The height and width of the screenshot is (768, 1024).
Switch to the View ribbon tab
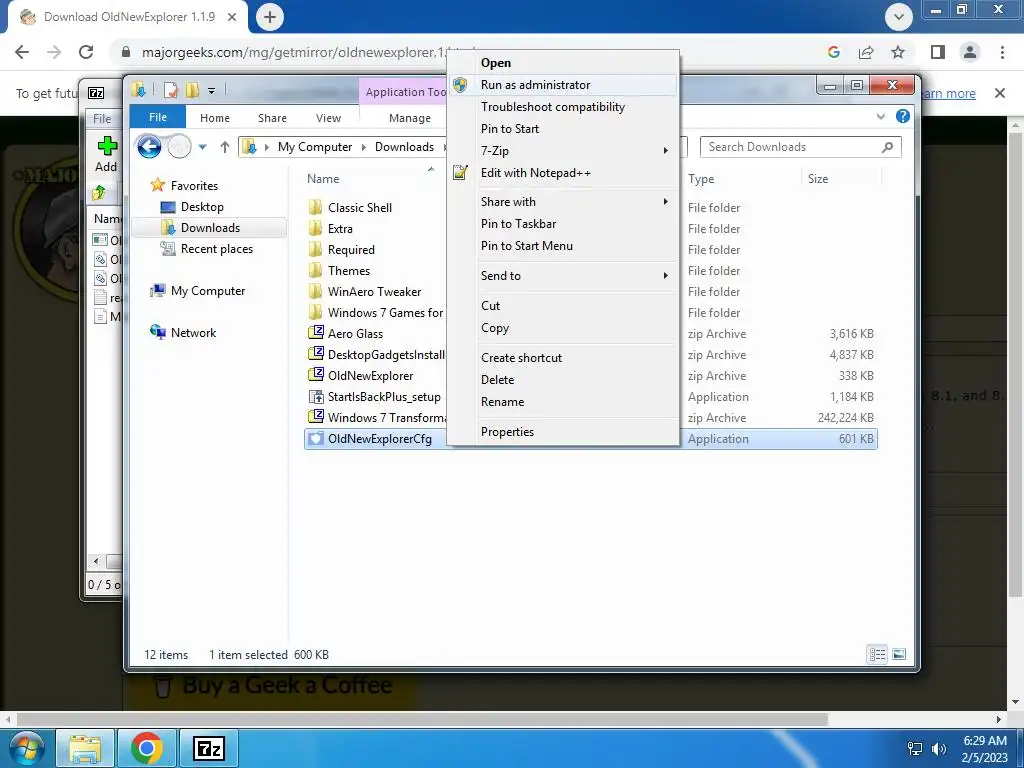pos(328,118)
